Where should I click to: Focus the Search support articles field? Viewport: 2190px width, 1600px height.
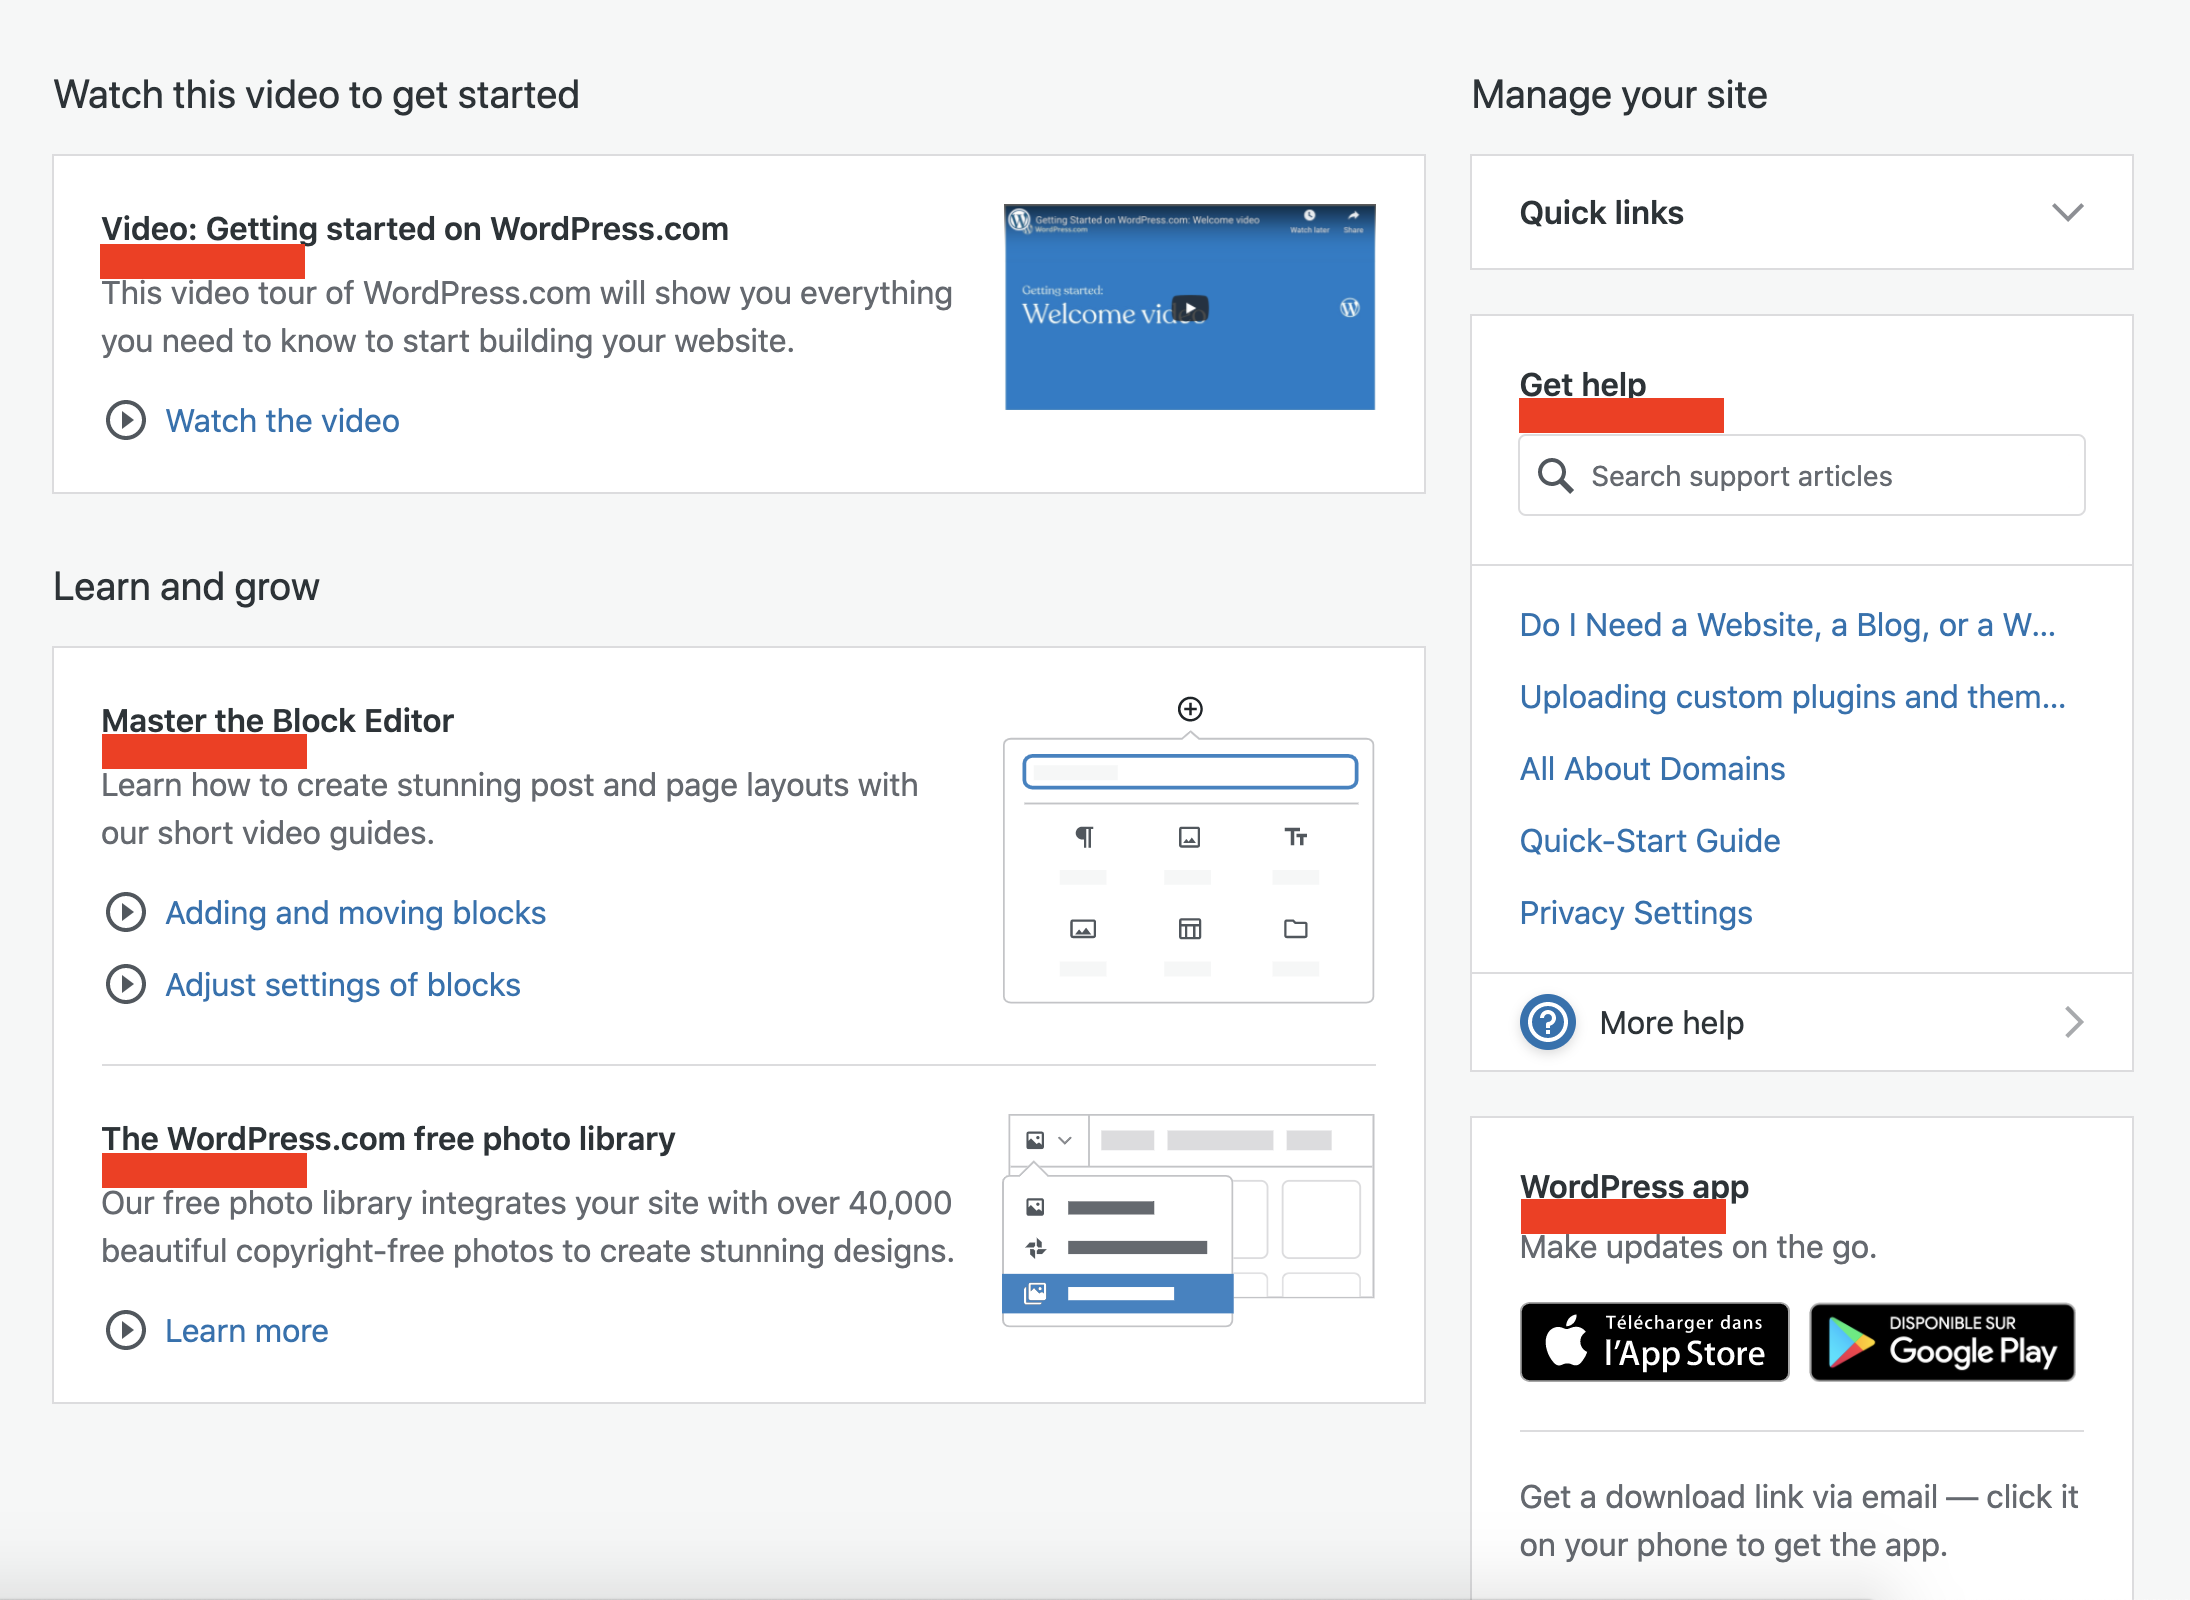tap(1802, 476)
